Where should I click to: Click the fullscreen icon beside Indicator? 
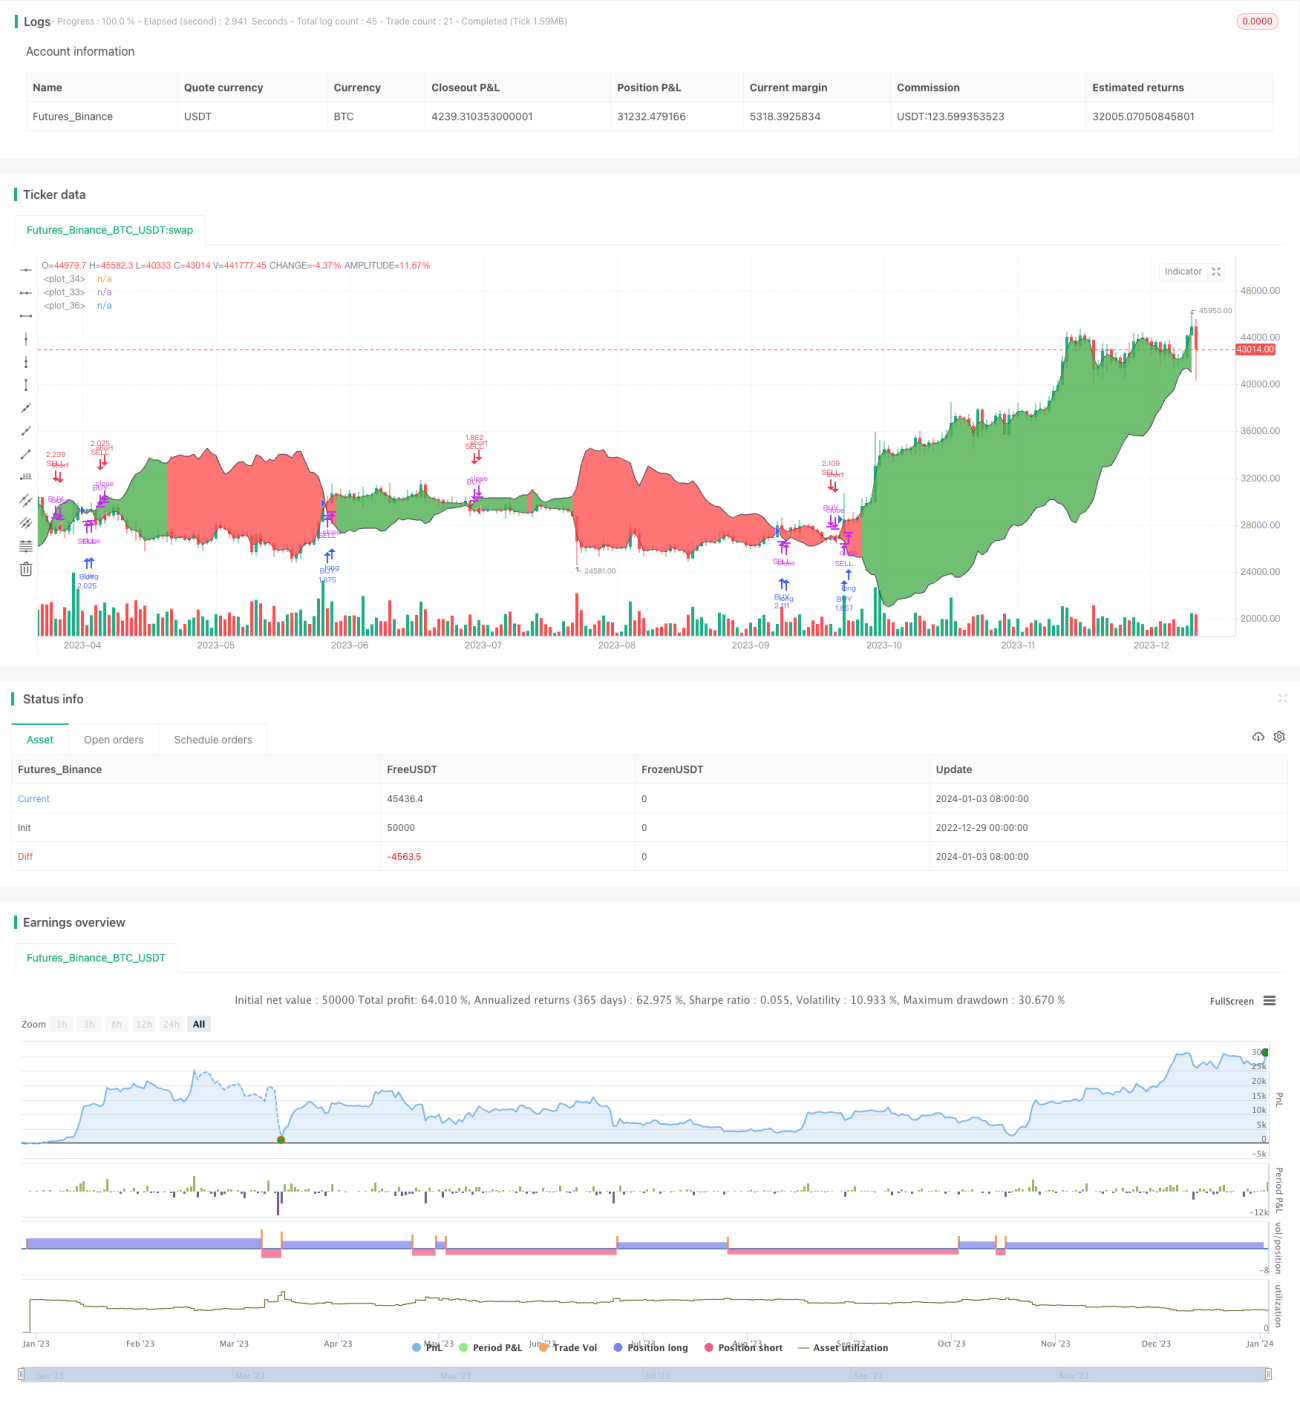[1216, 272]
